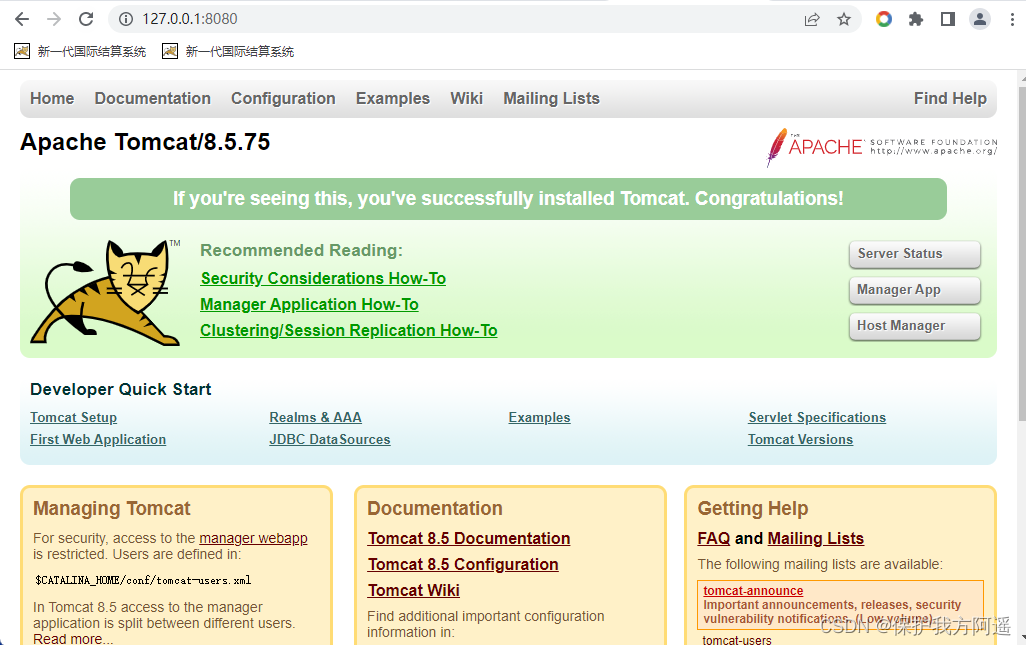Open the first 新一代国际结算系统 bookmark
The height and width of the screenshot is (645, 1026).
(80, 51)
